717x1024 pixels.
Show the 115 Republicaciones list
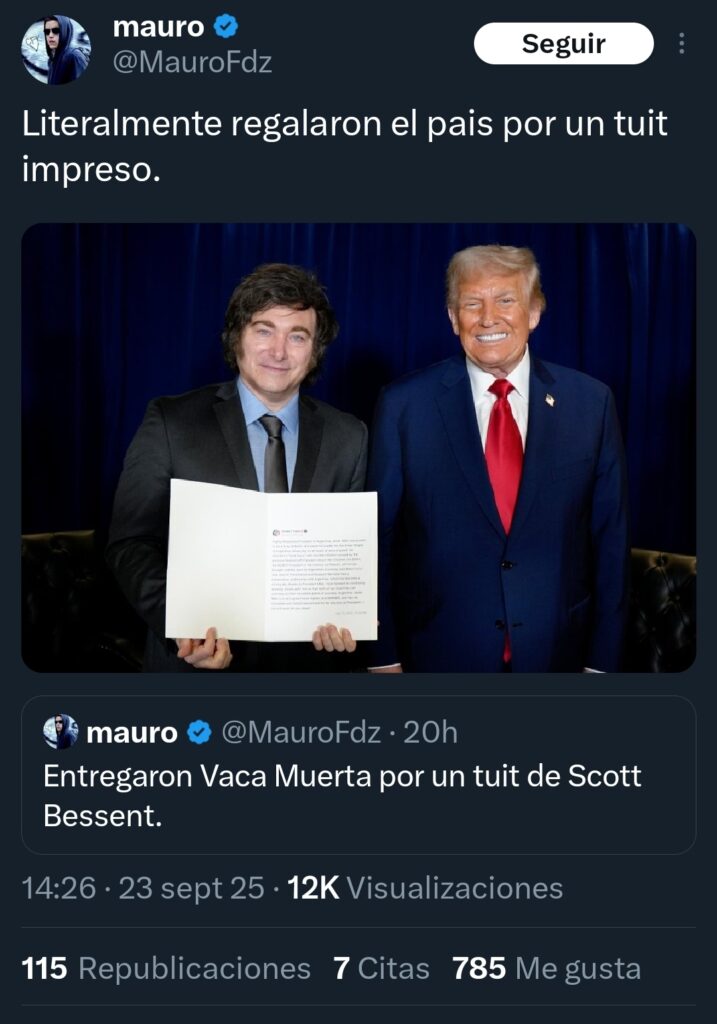pos(166,968)
